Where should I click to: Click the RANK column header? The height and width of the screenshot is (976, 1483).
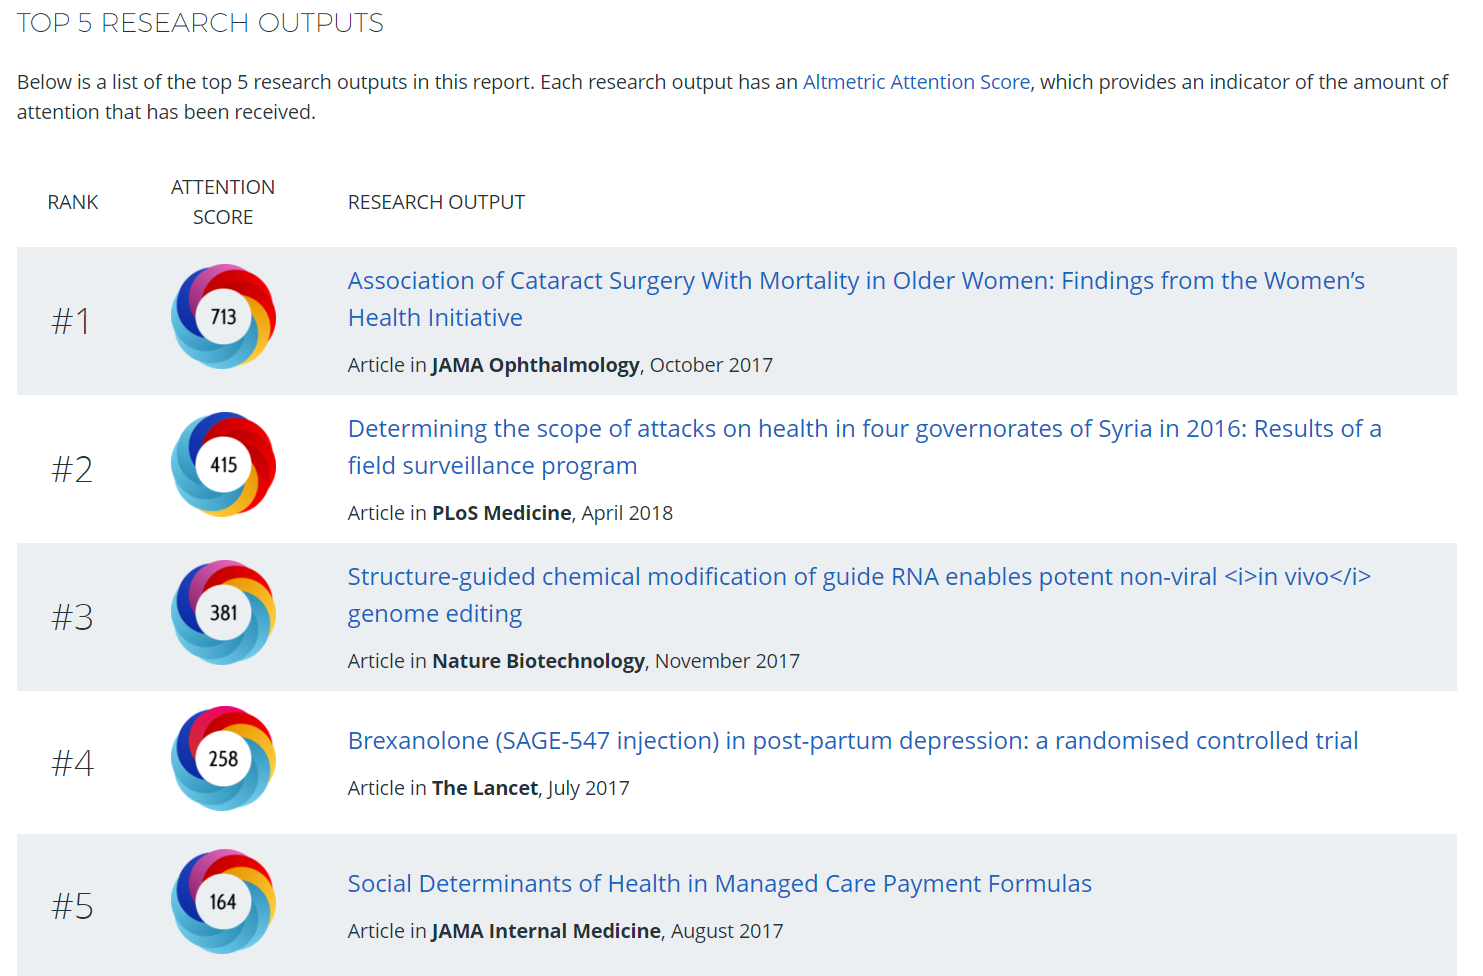click(73, 202)
